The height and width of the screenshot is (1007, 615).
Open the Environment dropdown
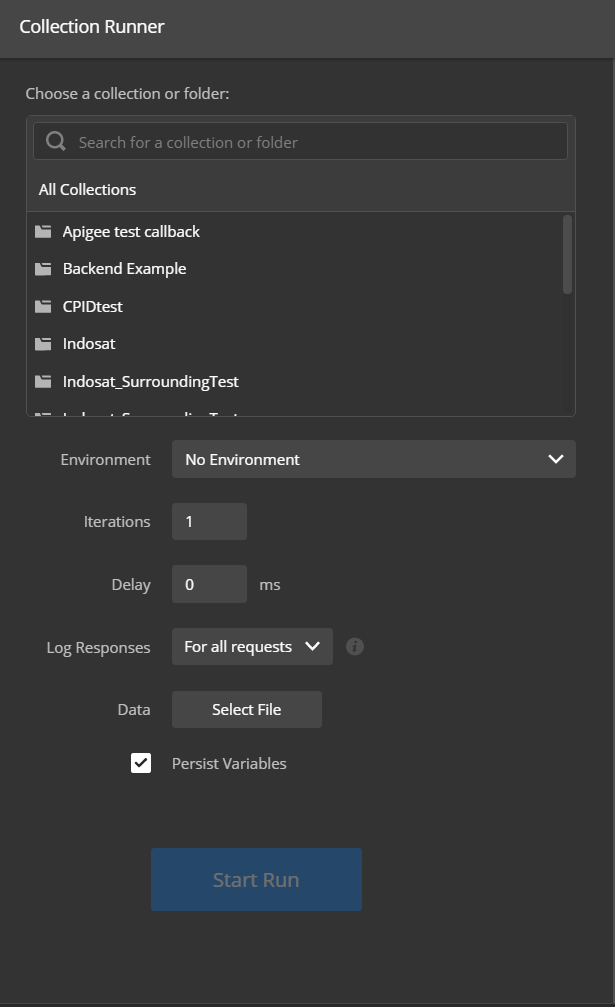[373, 459]
